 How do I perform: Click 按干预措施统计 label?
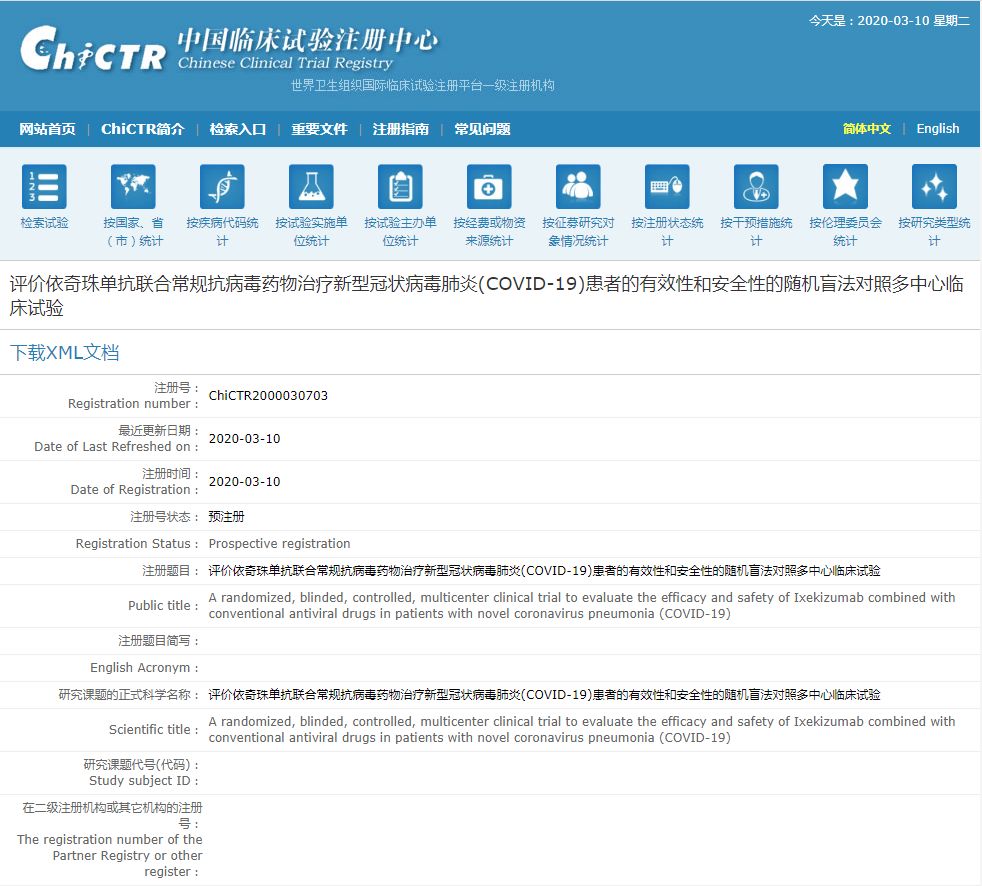coord(756,232)
